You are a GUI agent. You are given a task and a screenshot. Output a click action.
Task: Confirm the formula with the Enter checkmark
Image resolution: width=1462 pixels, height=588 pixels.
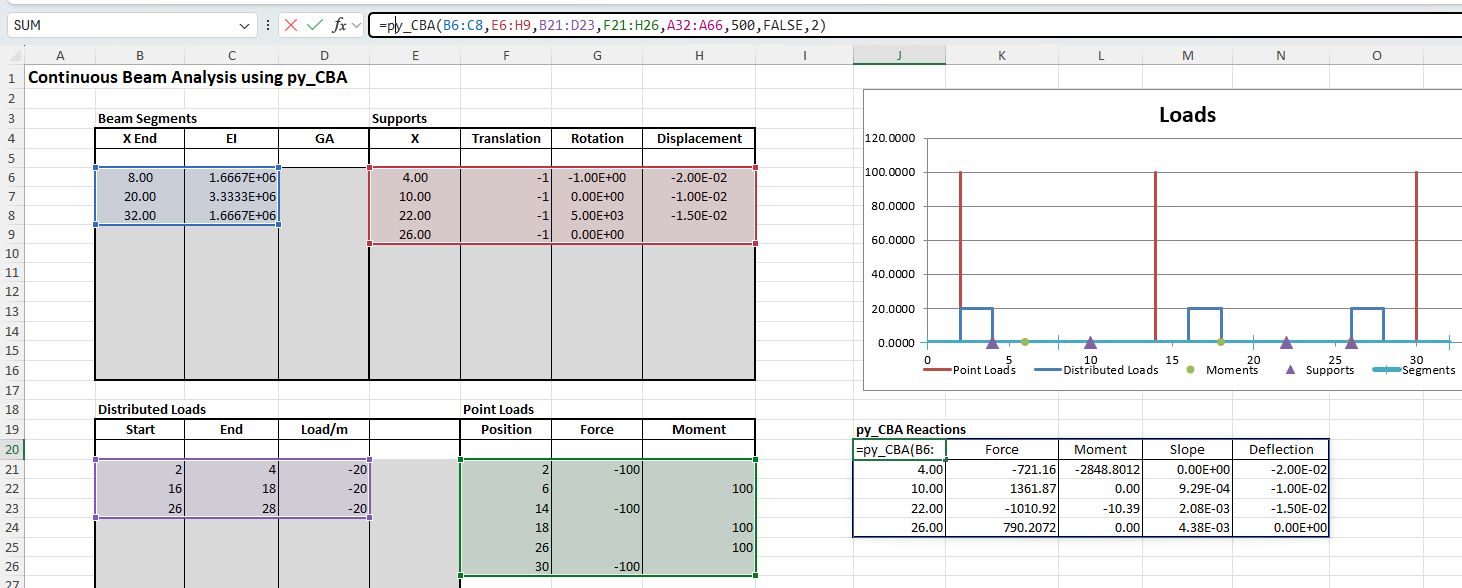(x=315, y=25)
